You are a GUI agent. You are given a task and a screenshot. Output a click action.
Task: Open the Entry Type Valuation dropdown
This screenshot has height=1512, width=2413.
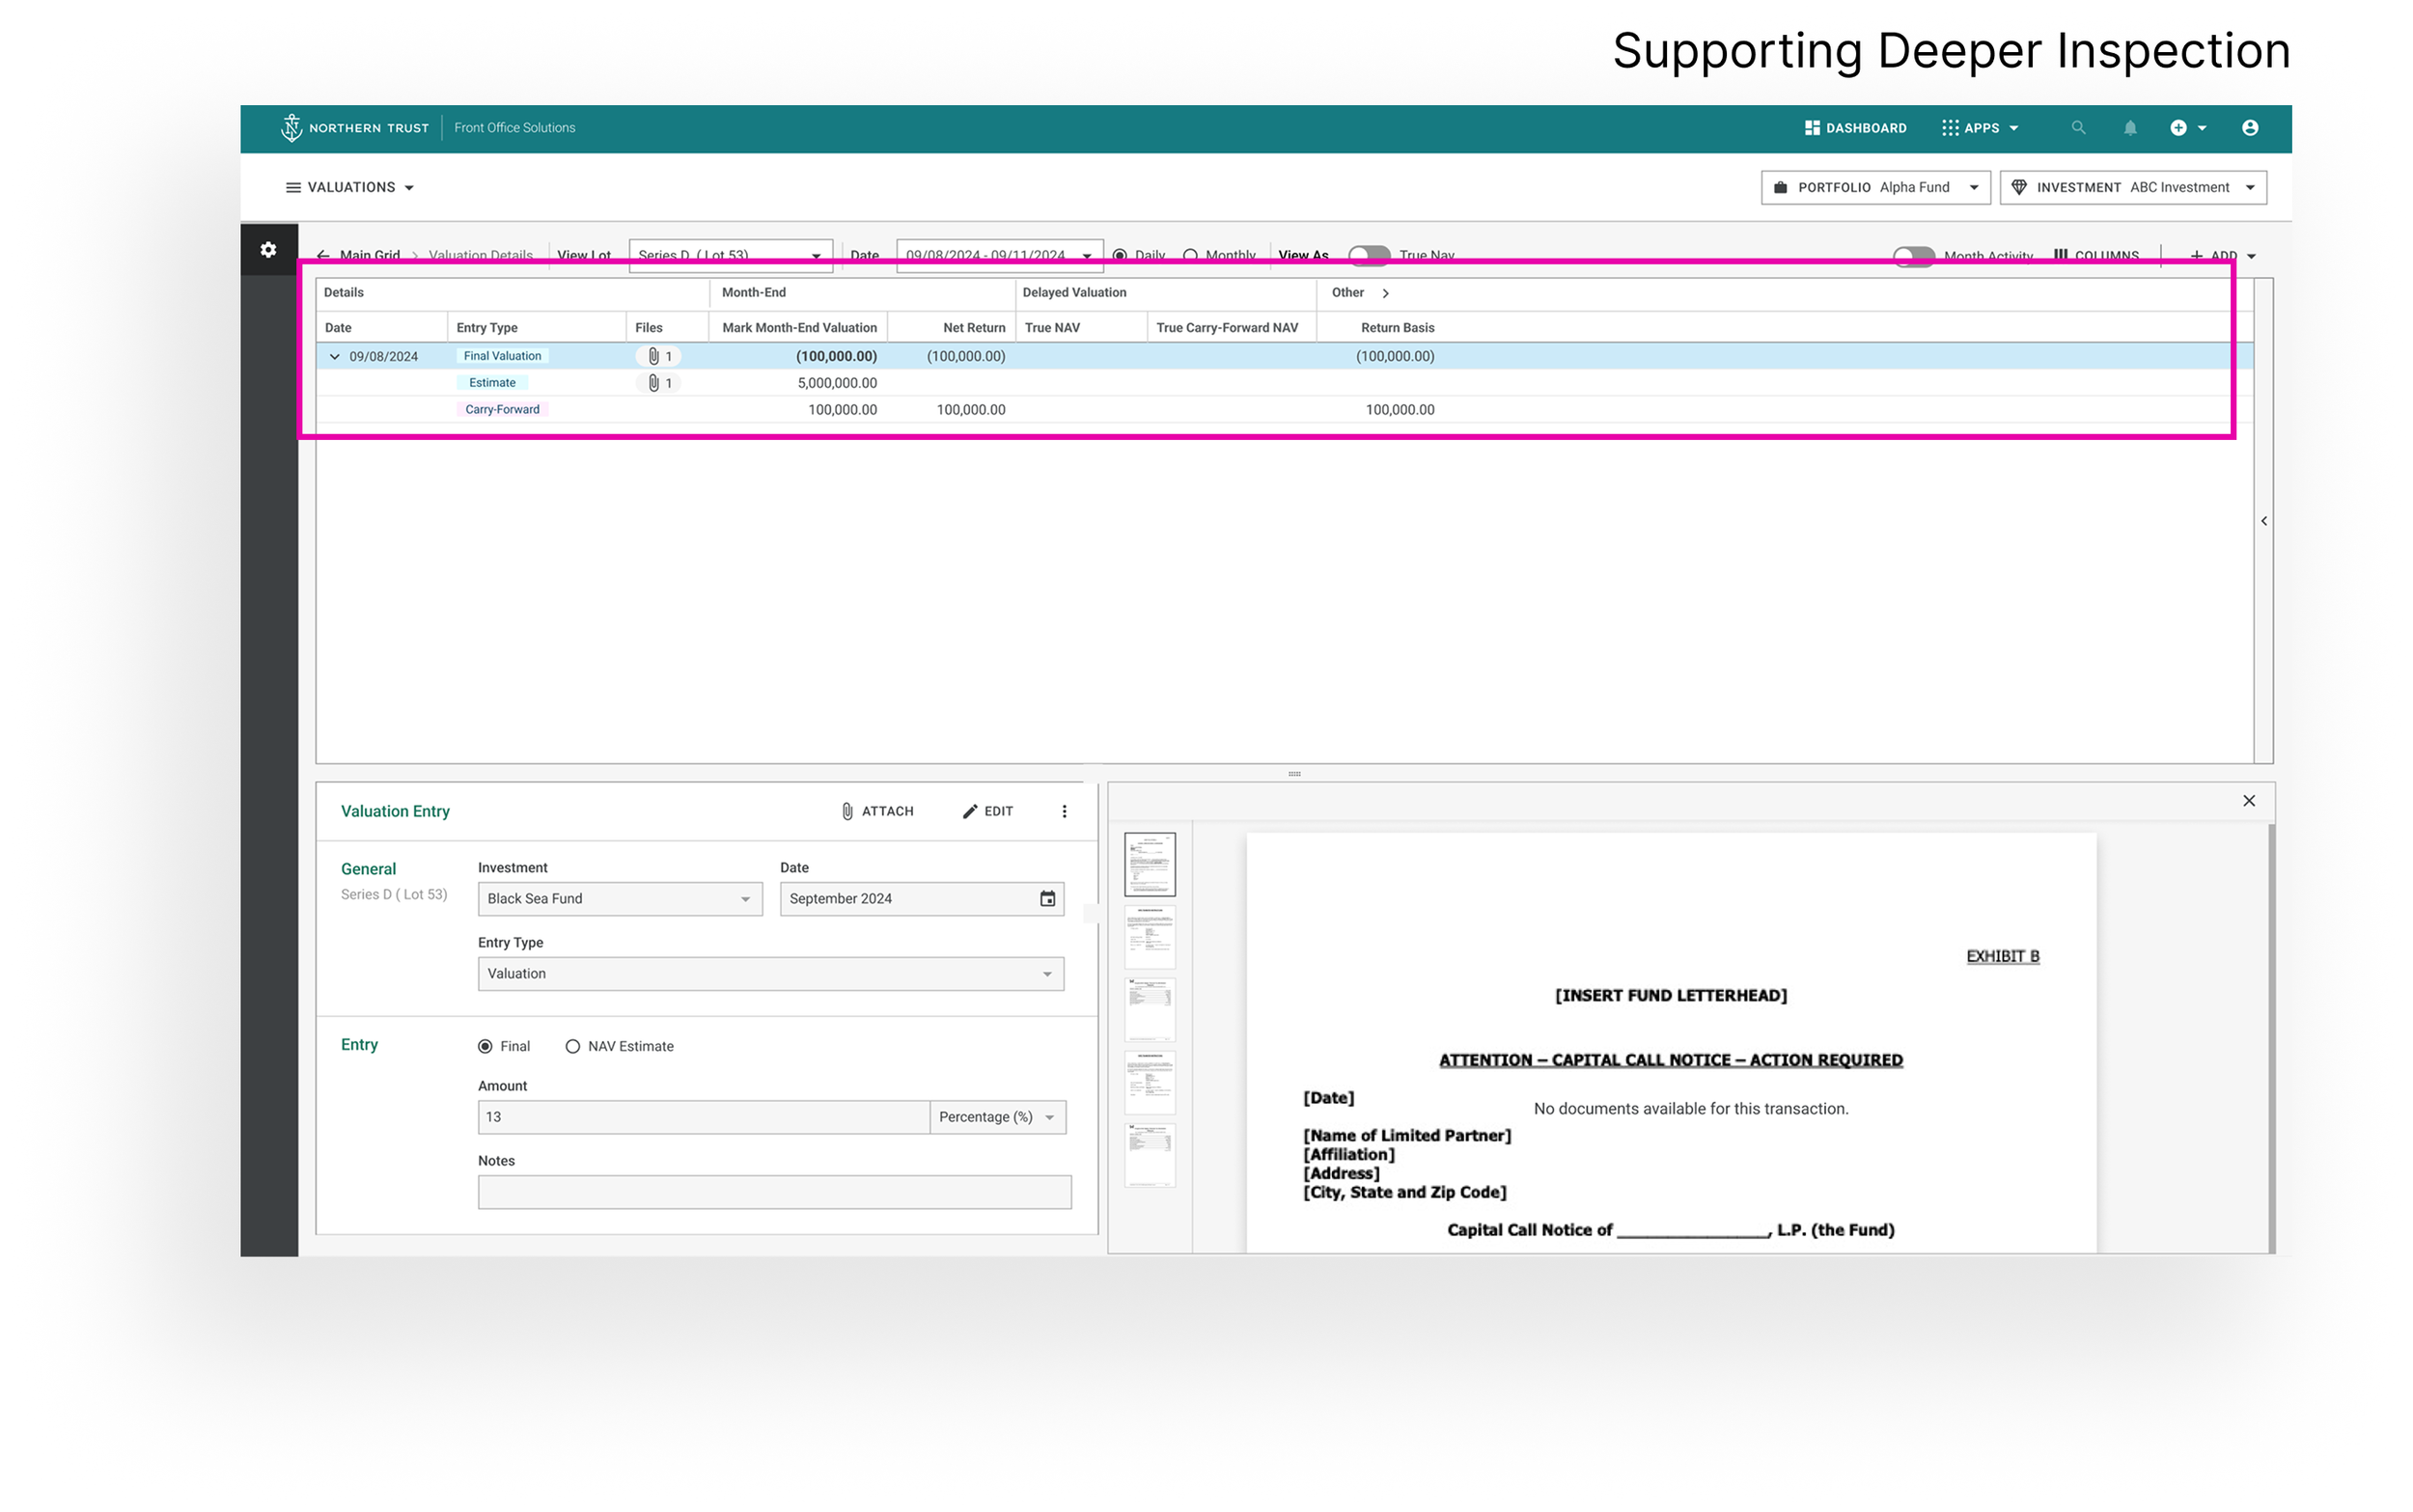770,974
